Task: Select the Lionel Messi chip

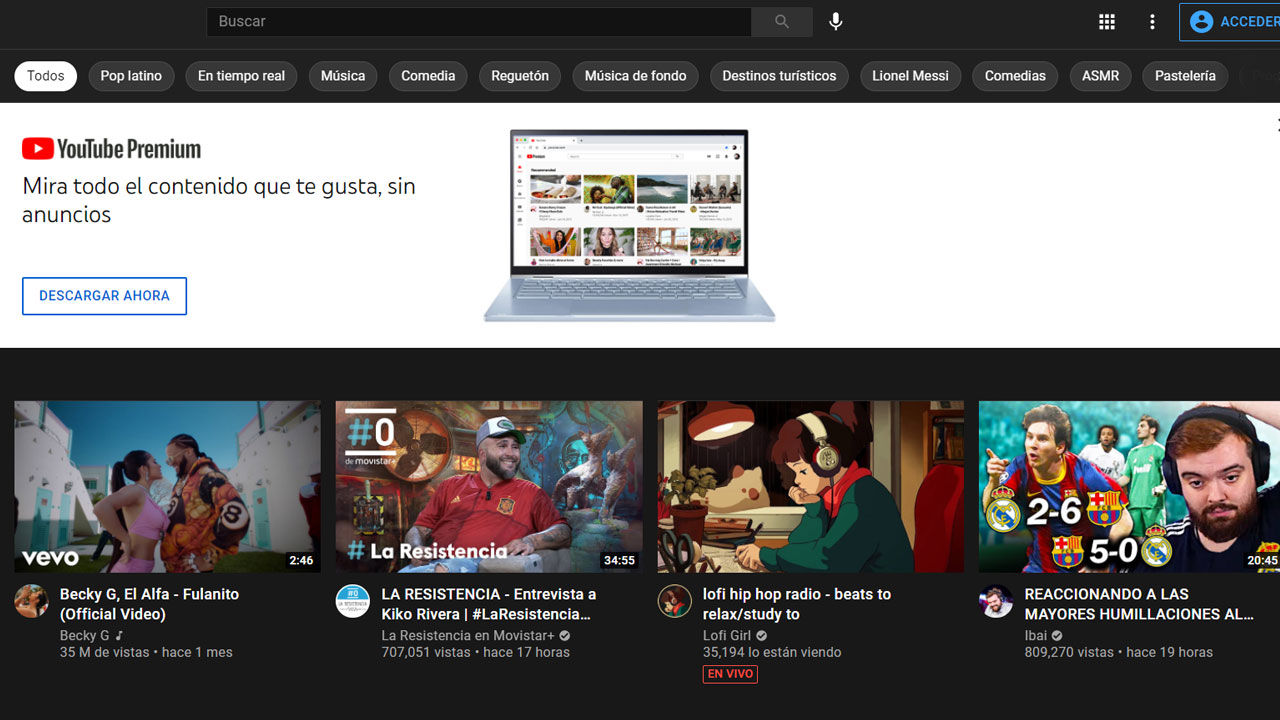Action: (910, 76)
